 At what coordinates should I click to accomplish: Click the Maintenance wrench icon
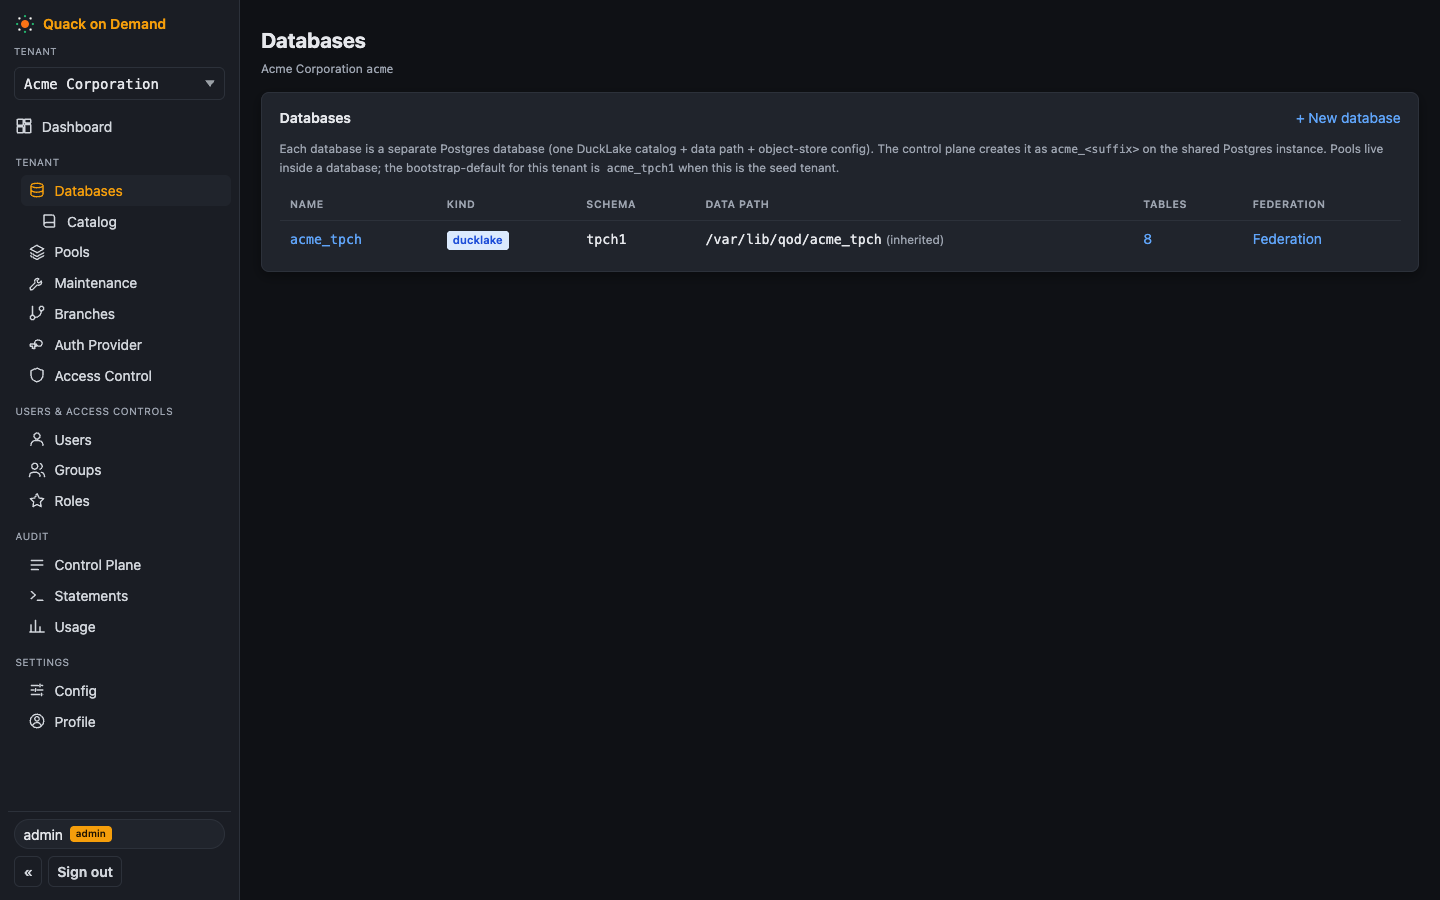[37, 283]
